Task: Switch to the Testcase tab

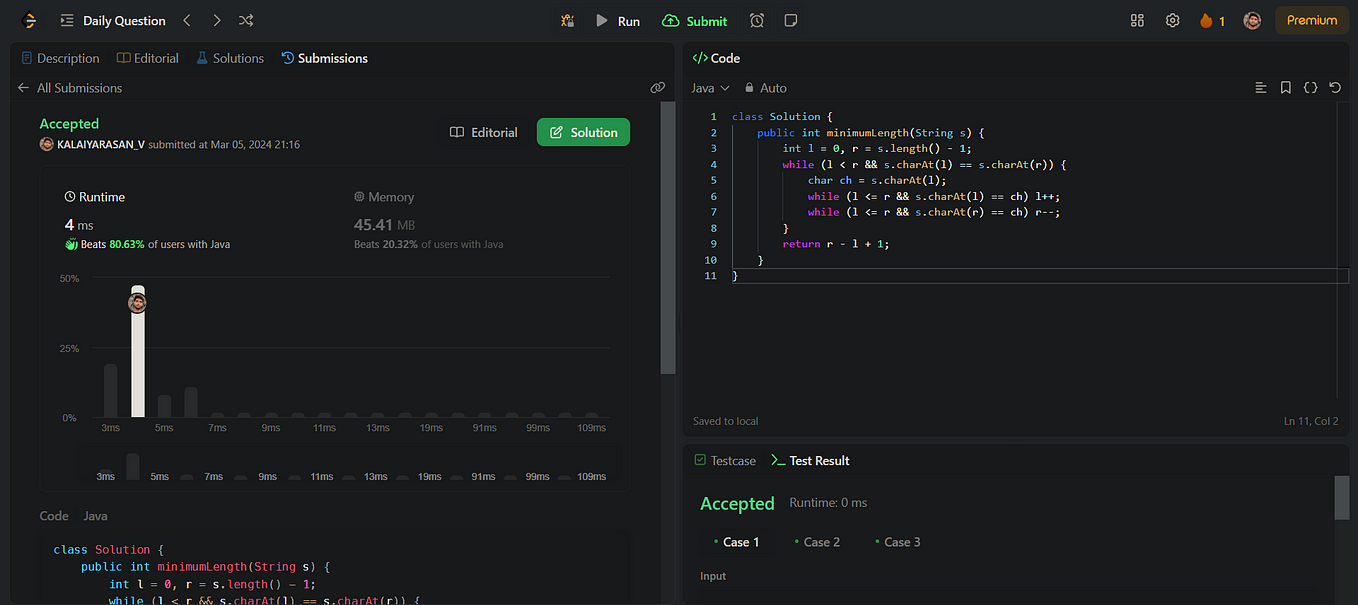Action: click(x=725, y=460)
